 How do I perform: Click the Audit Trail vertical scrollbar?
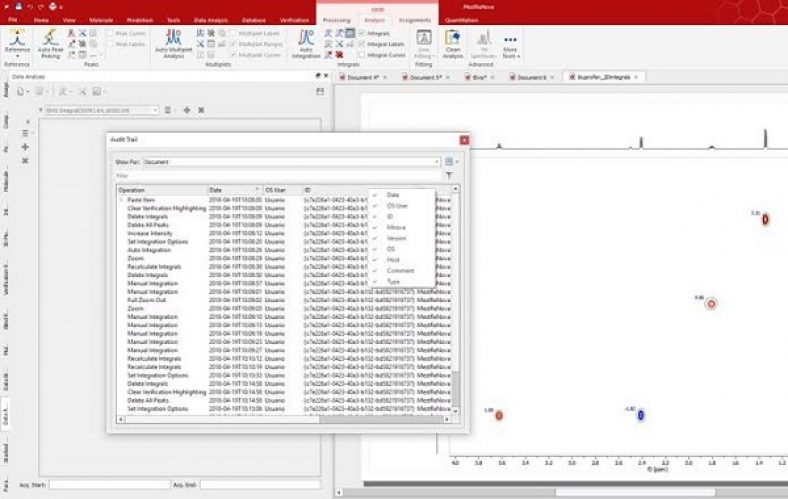456,388
